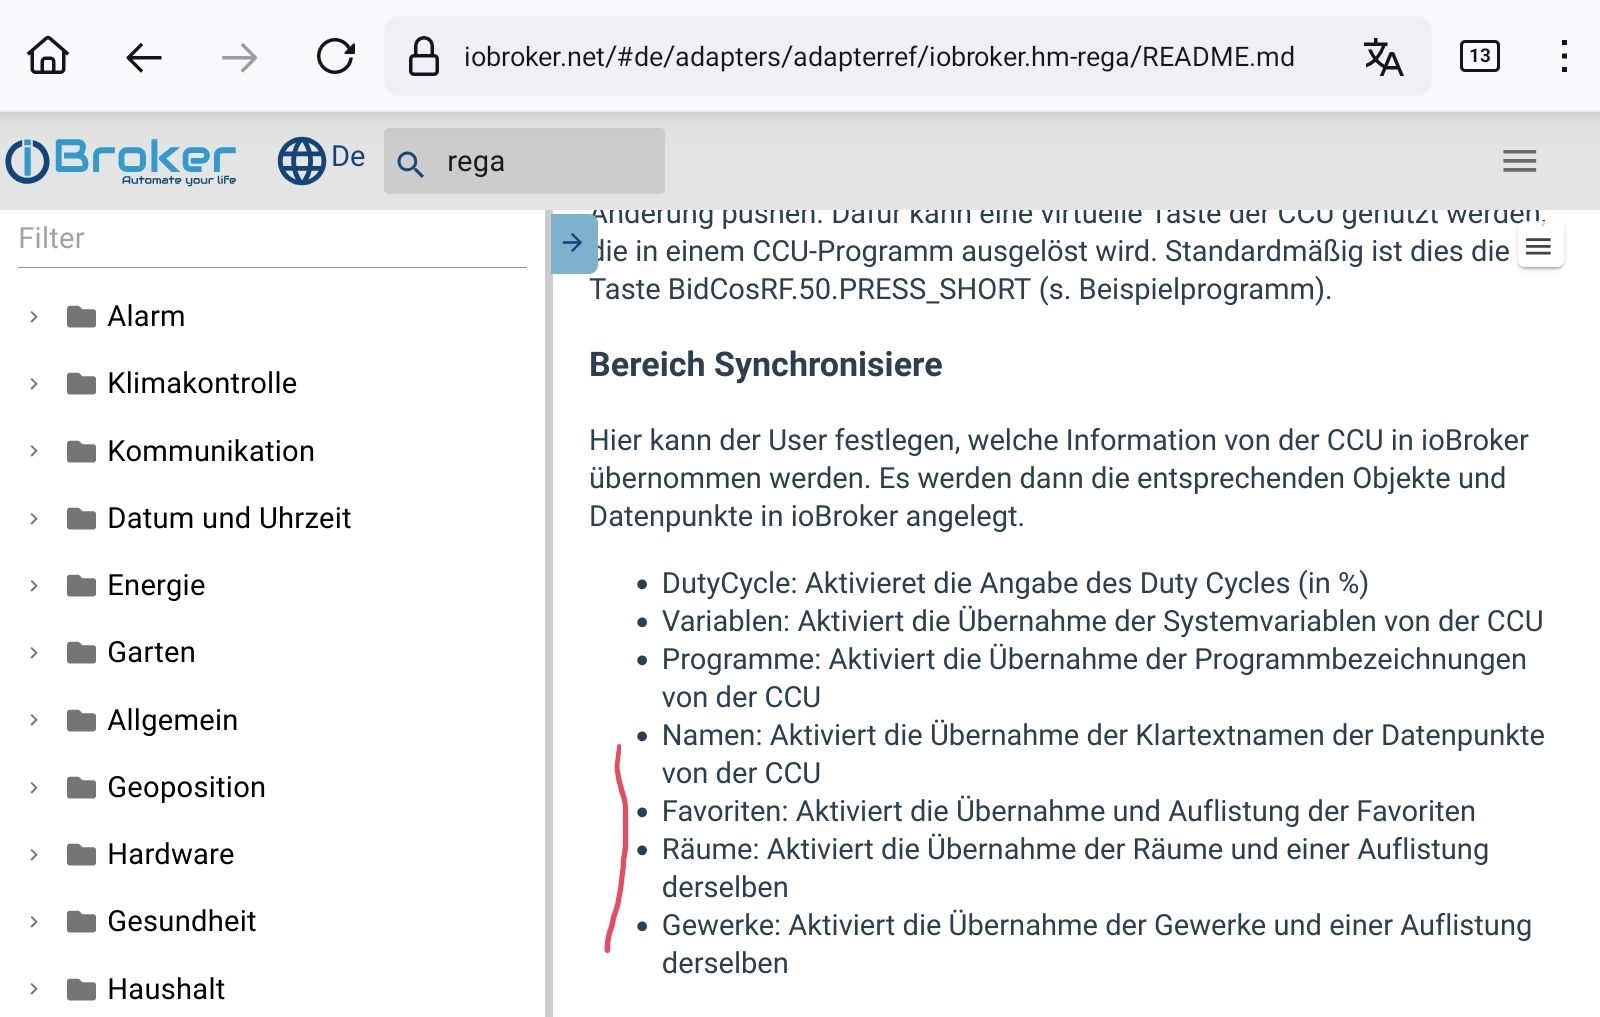The width and height of the screenshot is (1600, 1017).
Task: Select the Geoposition category label
Action: click(187, 787)
